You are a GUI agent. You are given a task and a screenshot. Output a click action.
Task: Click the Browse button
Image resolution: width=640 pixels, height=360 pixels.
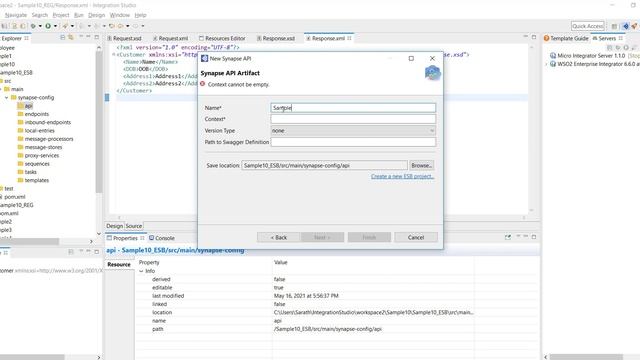coord(421,165)
